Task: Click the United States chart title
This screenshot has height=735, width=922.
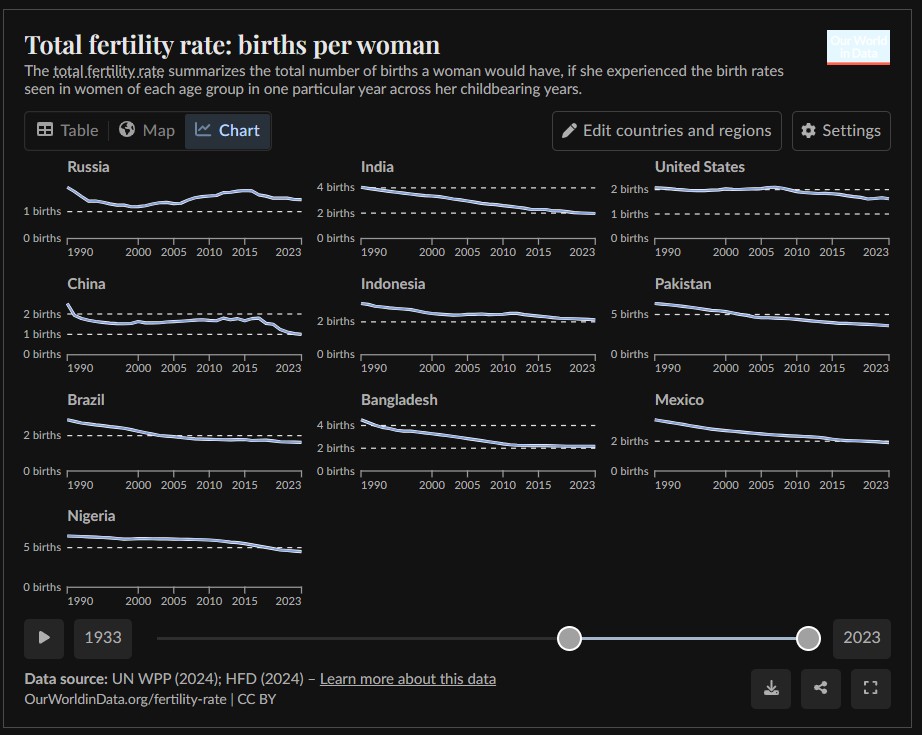Action: pyautogui.click(x=699, y=167)
